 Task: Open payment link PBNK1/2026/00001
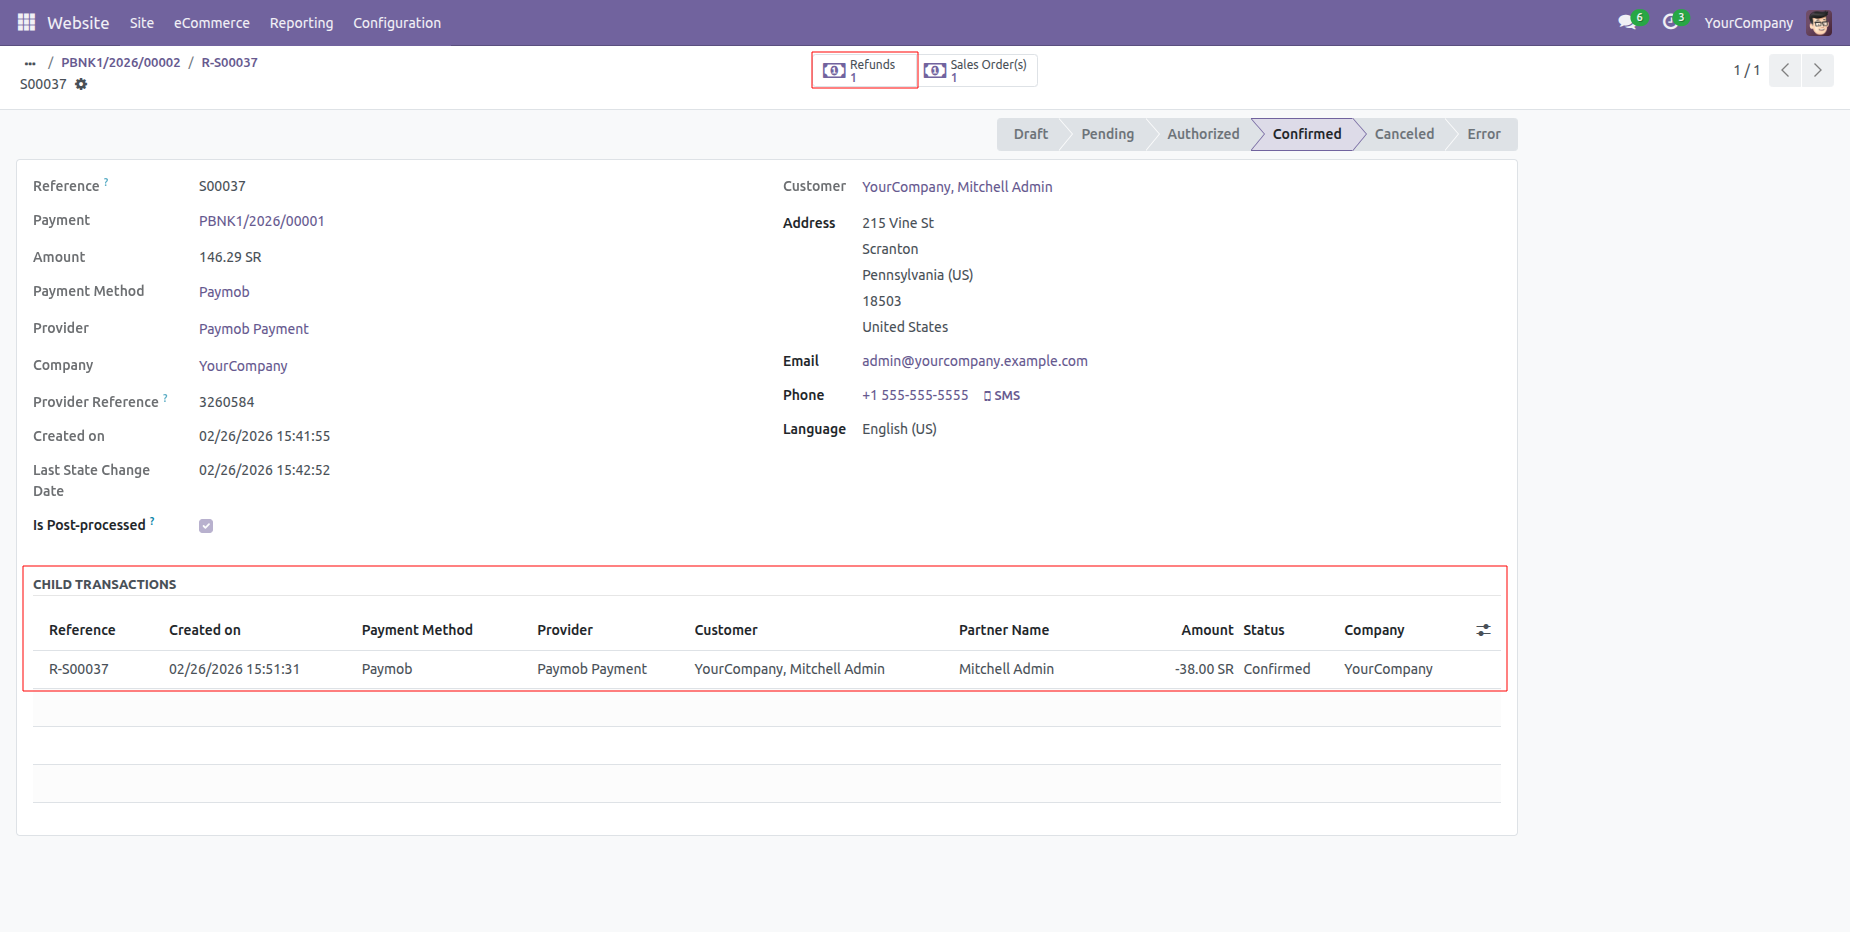click(x=261, y=221)
